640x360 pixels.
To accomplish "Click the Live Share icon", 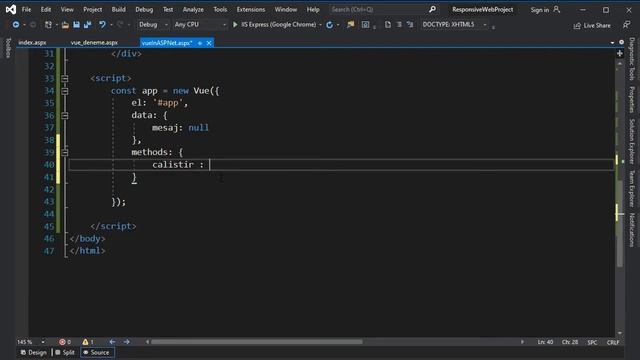I will [577, 26].
